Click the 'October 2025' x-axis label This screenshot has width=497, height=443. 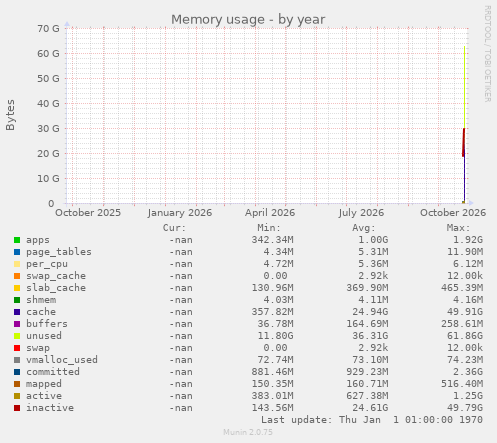(88, 213)
